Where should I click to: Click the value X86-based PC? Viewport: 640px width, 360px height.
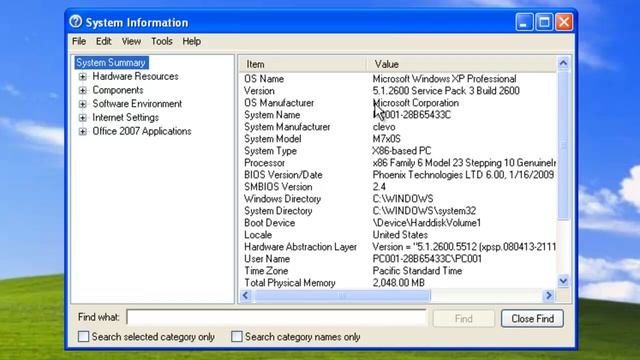coord(402,151)
